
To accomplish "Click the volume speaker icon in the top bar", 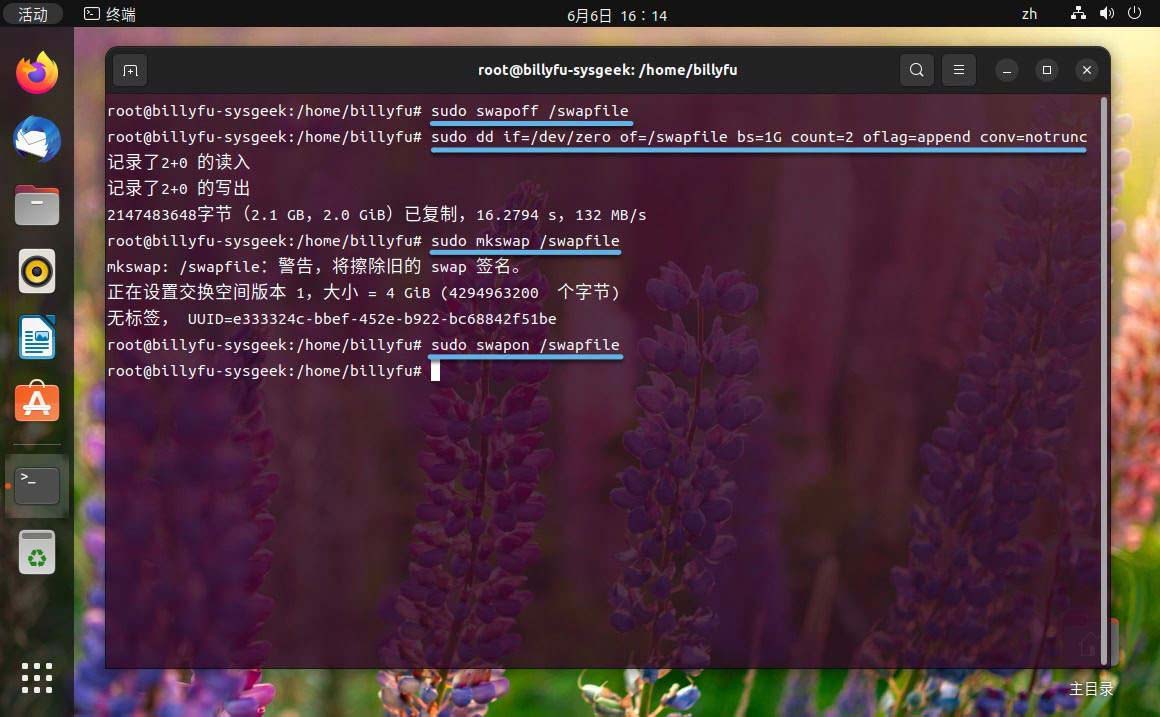I will pyautogui.click(x=1108, y=14).
